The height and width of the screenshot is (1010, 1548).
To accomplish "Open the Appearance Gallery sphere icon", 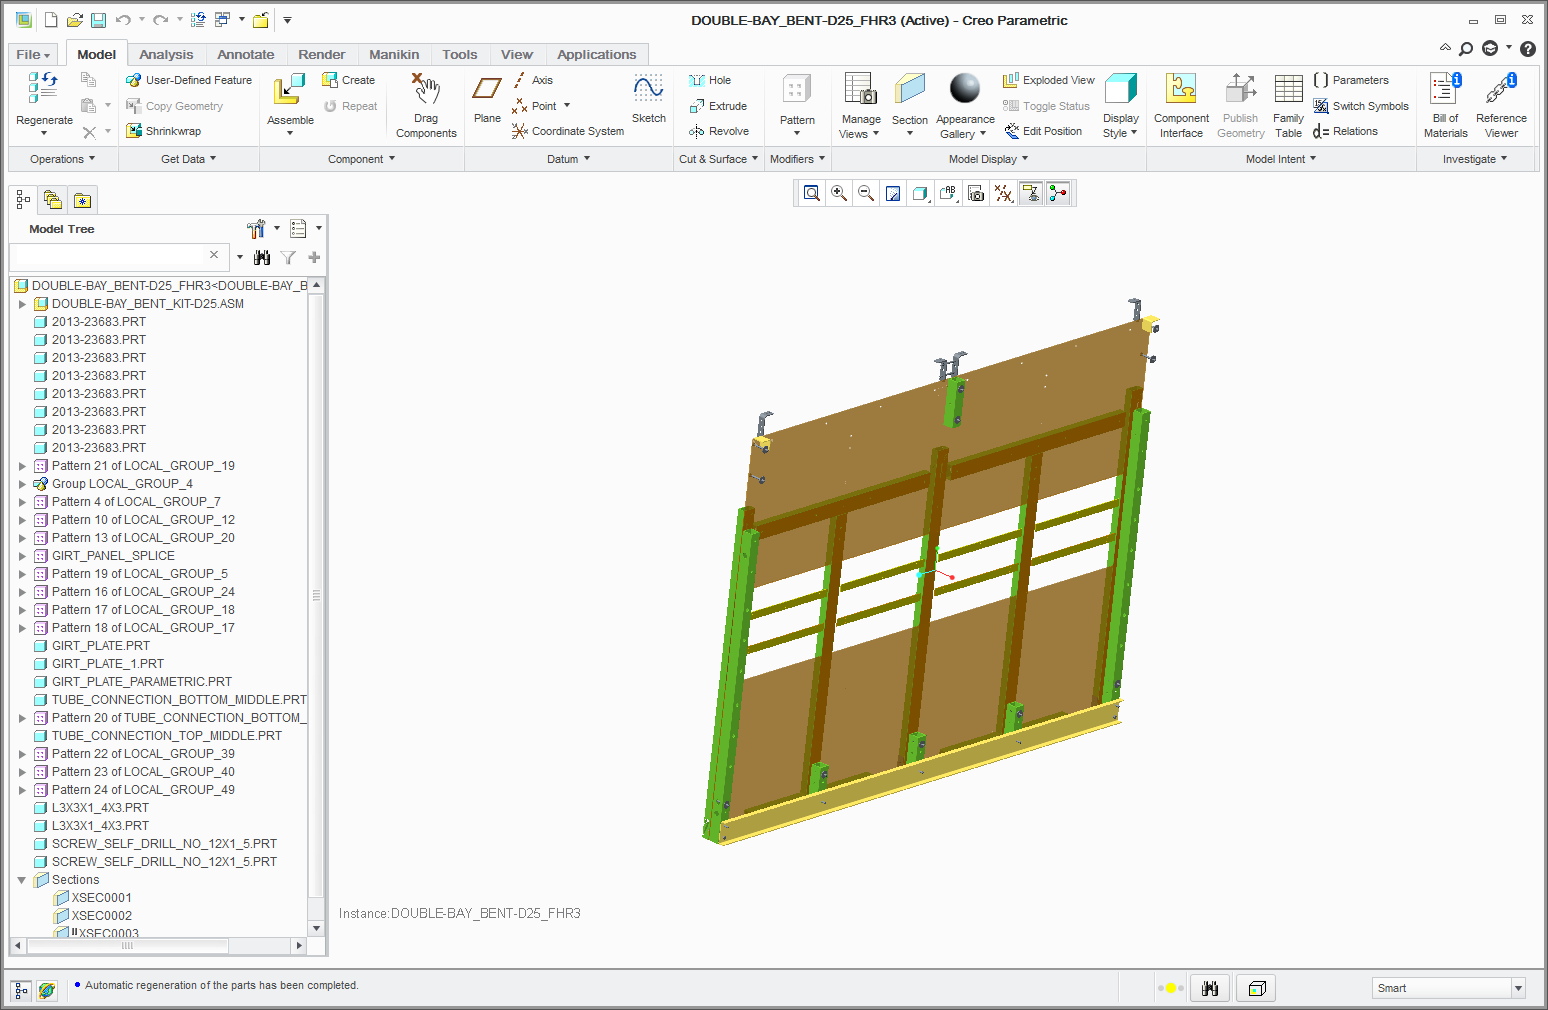I will click(x=965, y=89).
